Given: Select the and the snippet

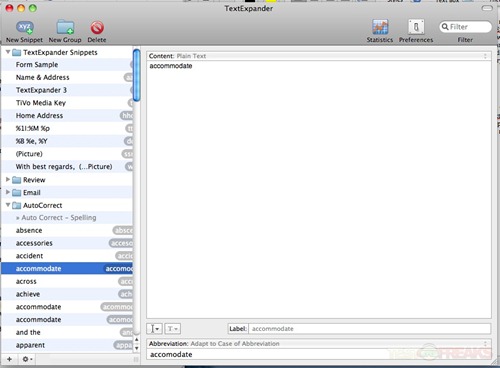Looking at the screenshot, I should tap(67, 332).
